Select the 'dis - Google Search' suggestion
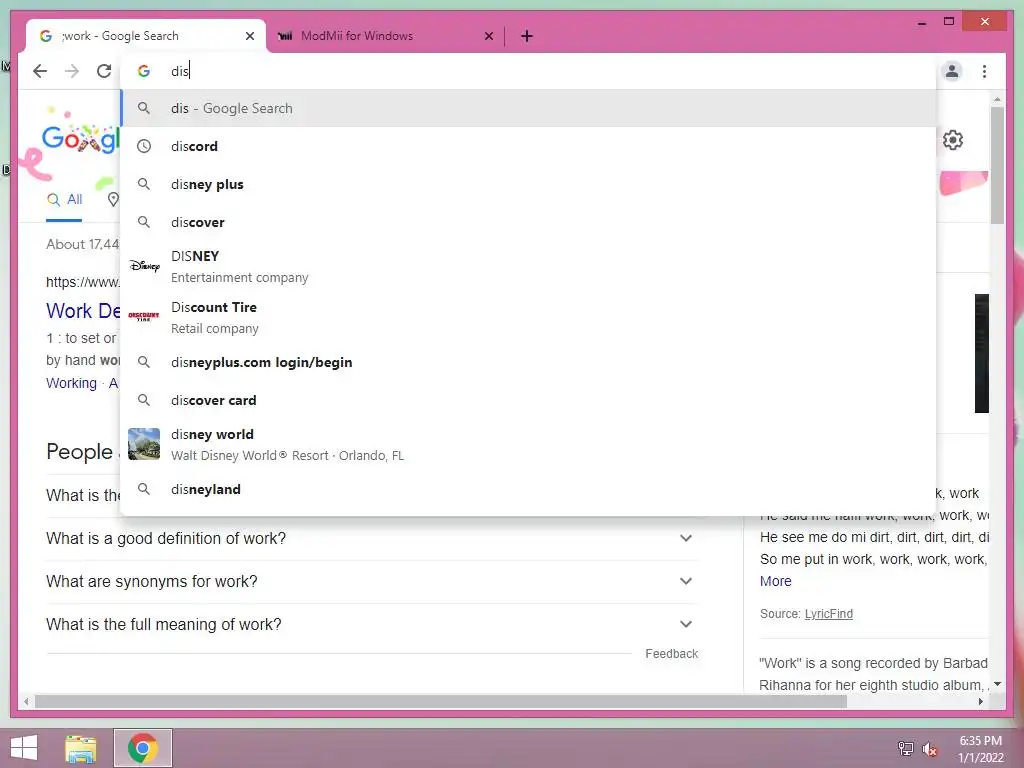The width and height of the screenshot is (1024, 768). pos(528,108)
